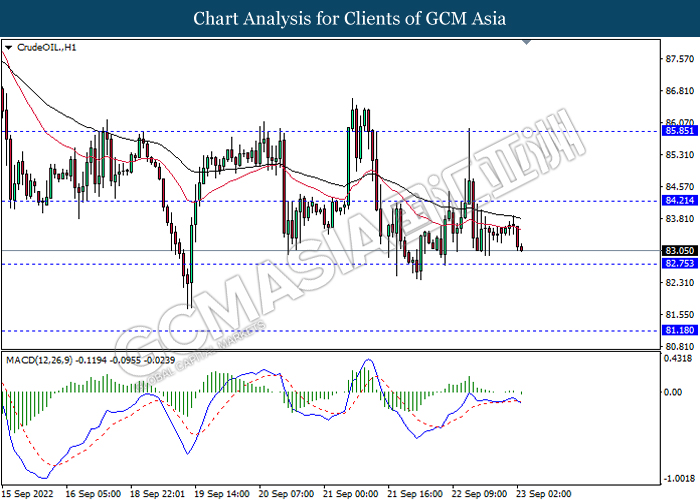The image size is (700, 500).
Task: Click the 82.310 price scale value
Action: tap(679, 283)
